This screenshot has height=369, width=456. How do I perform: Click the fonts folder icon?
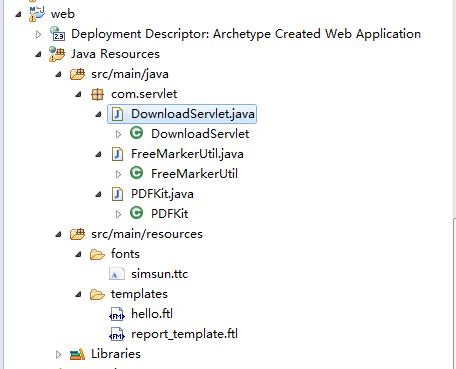click(x=97, y=255)
